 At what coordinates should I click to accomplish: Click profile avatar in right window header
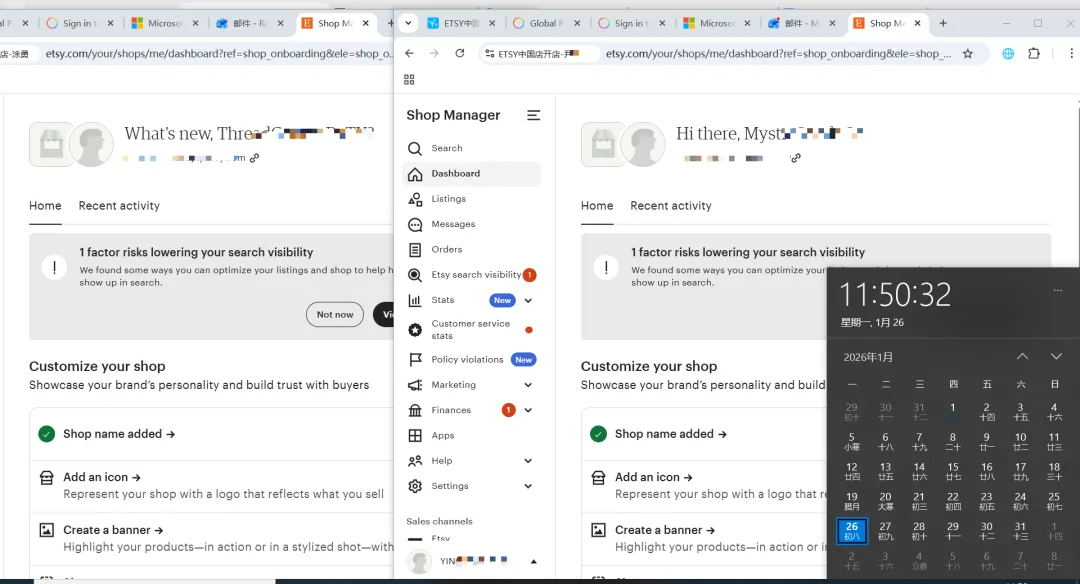(643, 145)
